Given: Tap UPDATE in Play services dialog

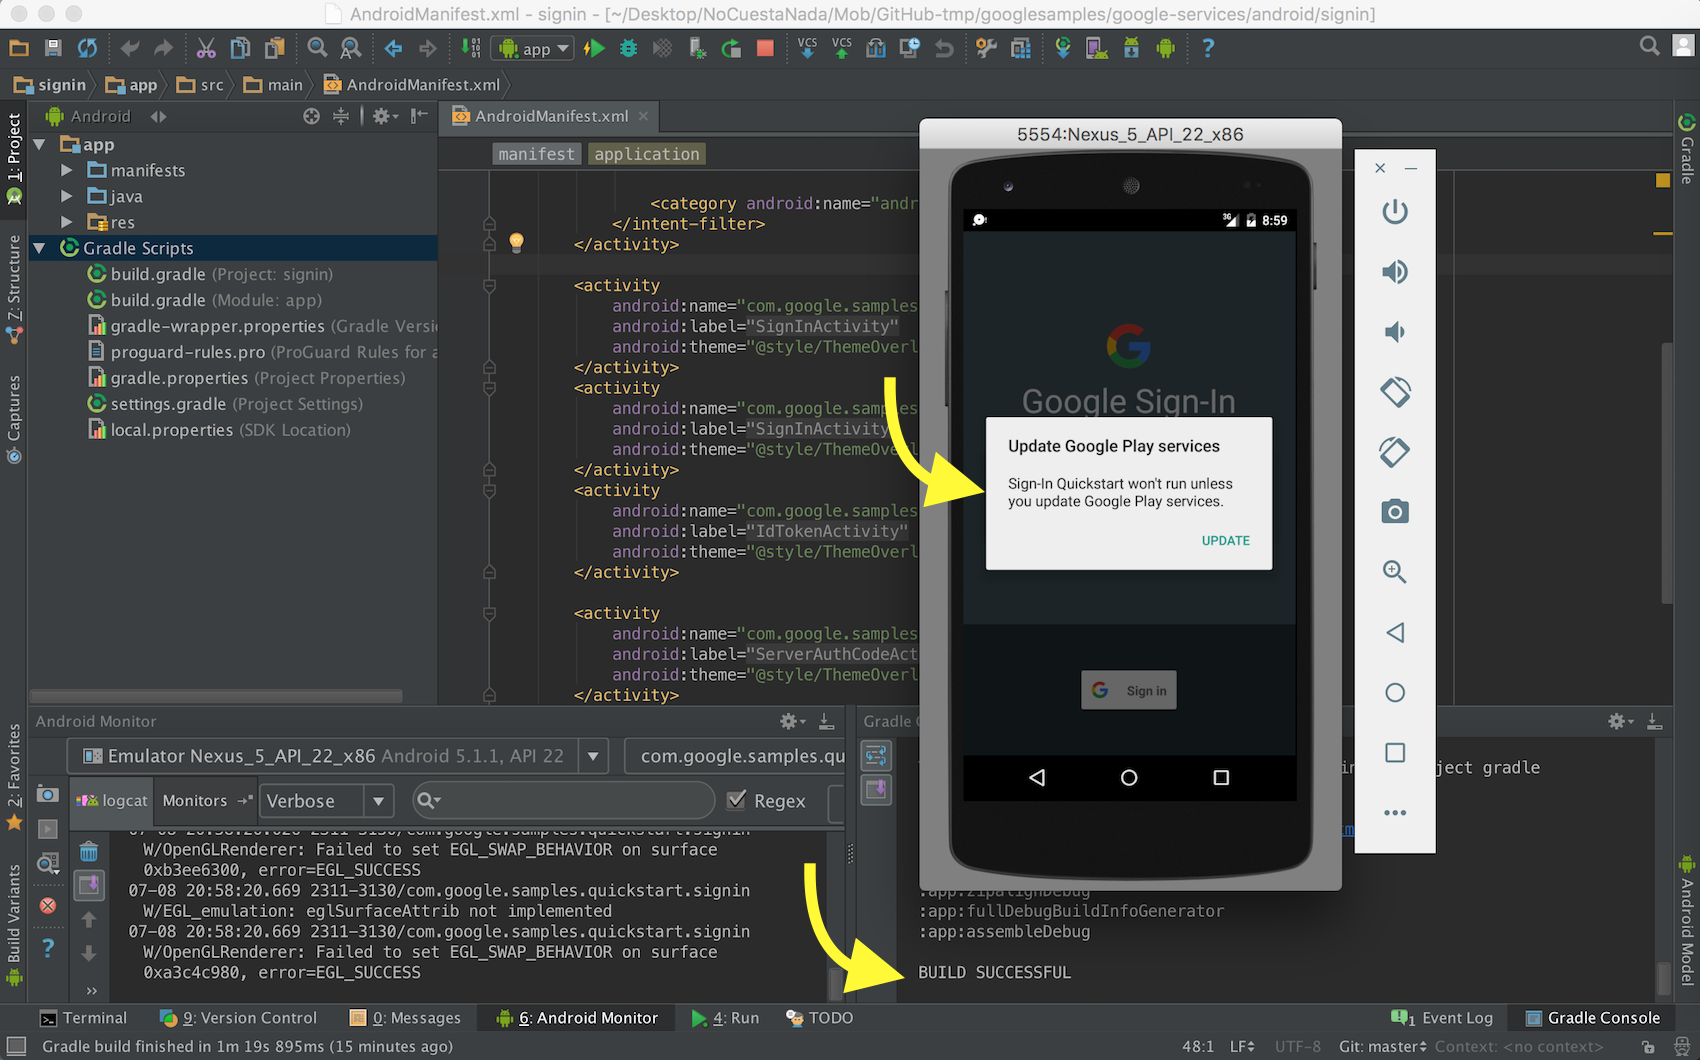Looking at the screenshot, I should click(x=1225, y=540).
